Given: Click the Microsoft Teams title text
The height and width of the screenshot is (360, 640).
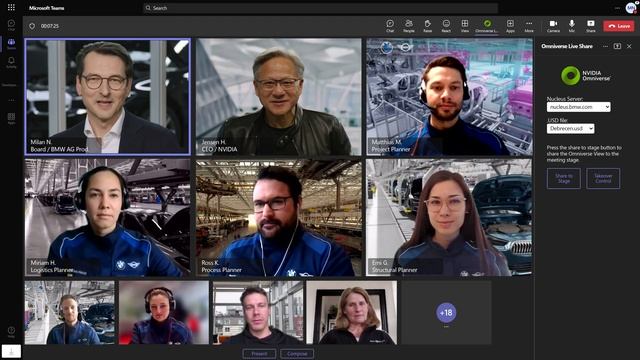Looking at the screenshot, I should point(47,8).
